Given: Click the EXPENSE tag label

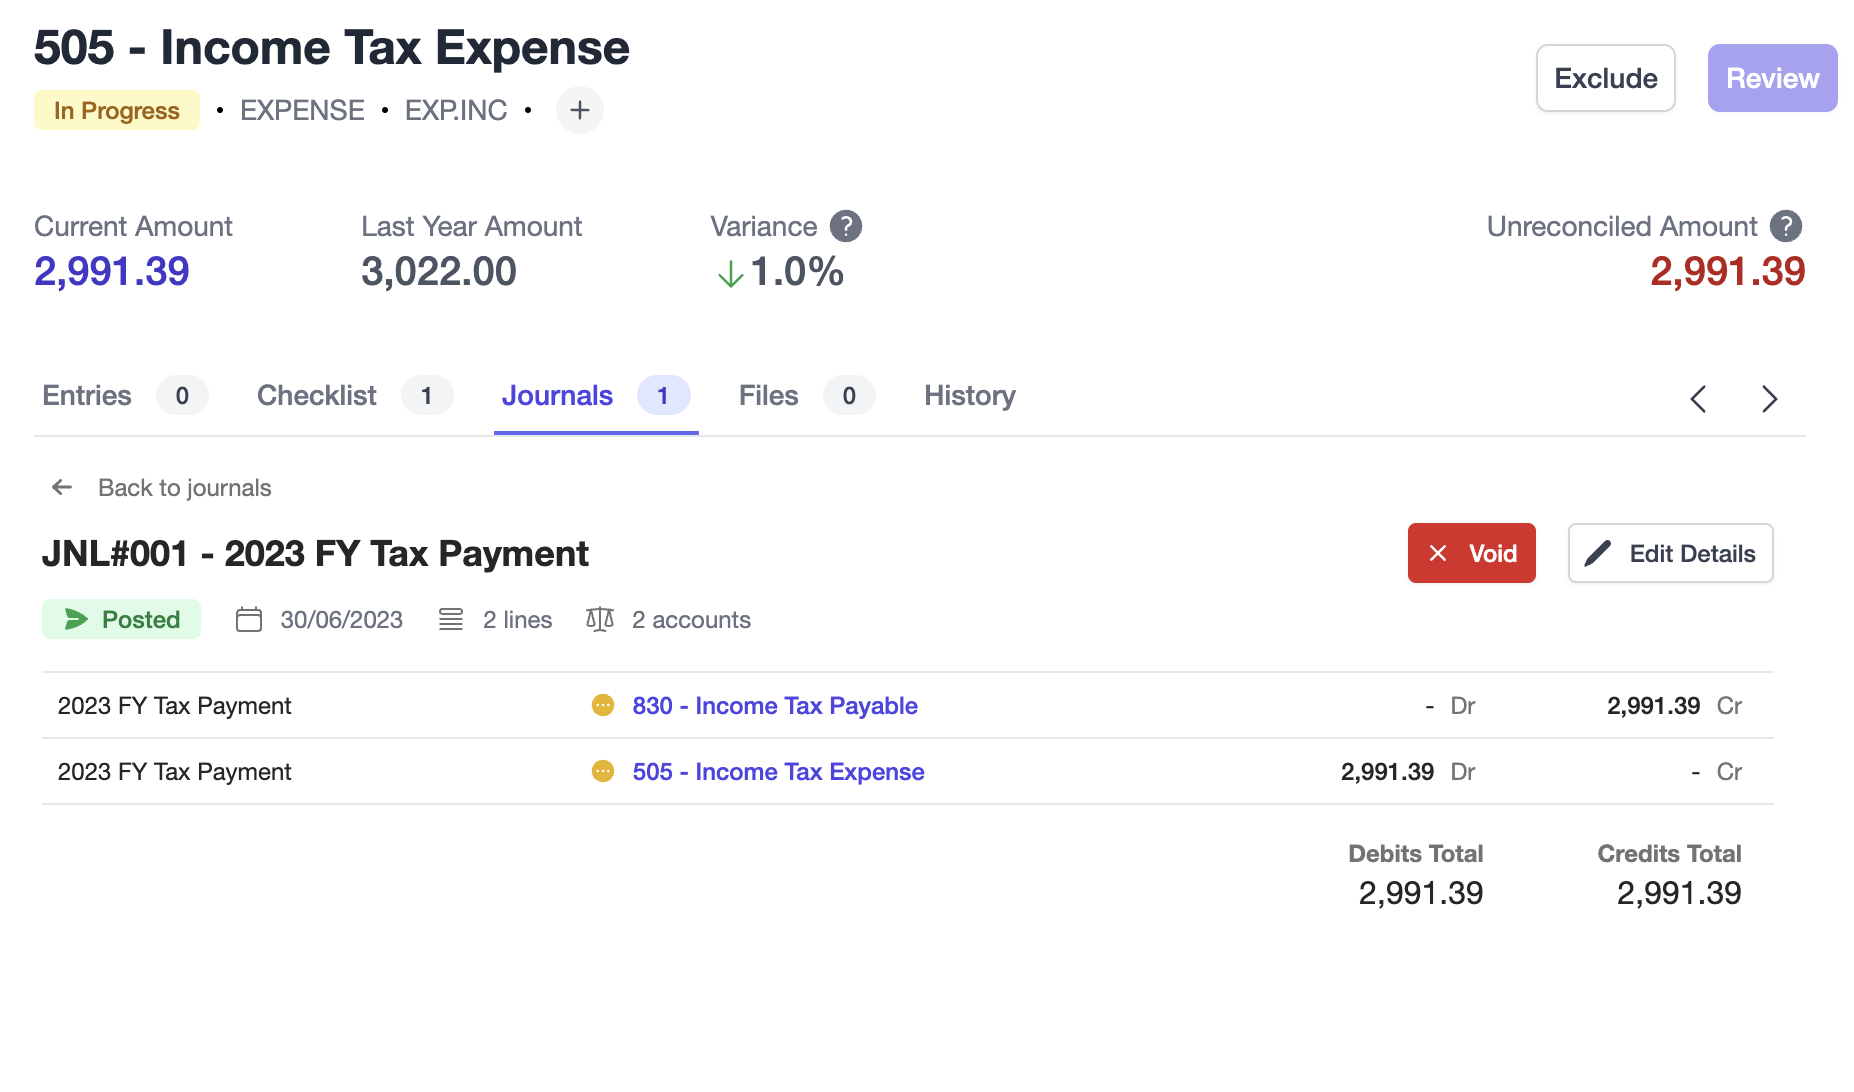Looking at the screenshot, I should tap(302, 110).
